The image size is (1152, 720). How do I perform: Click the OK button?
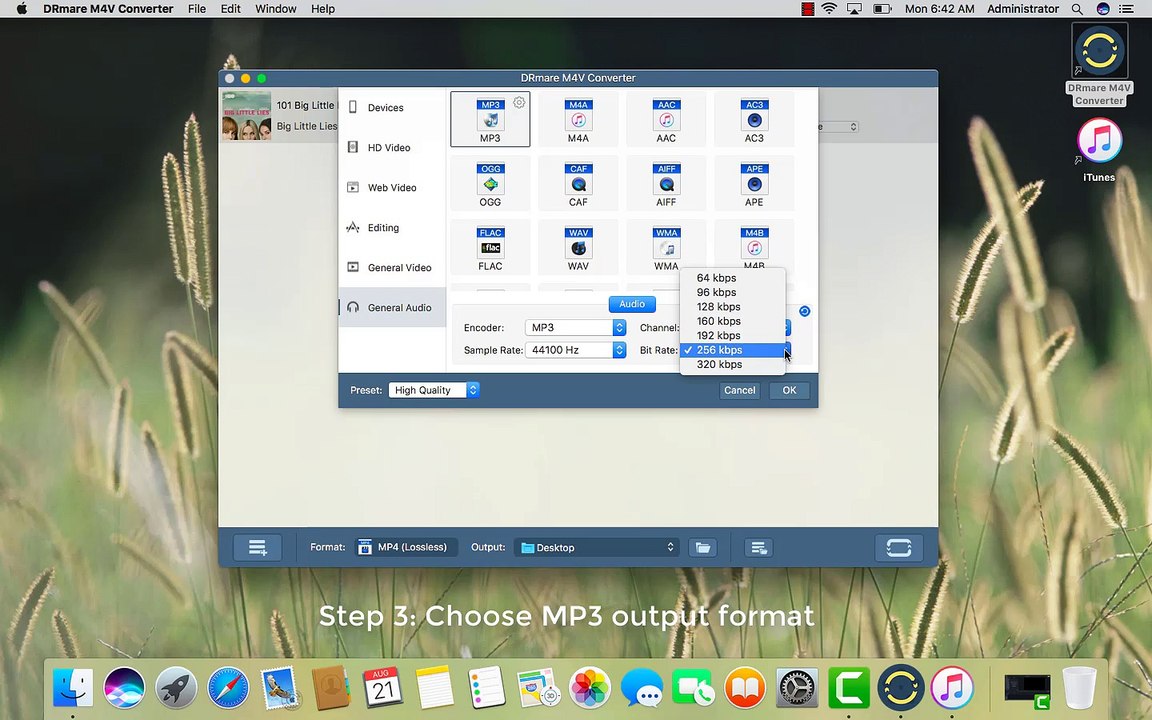point(789,390)
